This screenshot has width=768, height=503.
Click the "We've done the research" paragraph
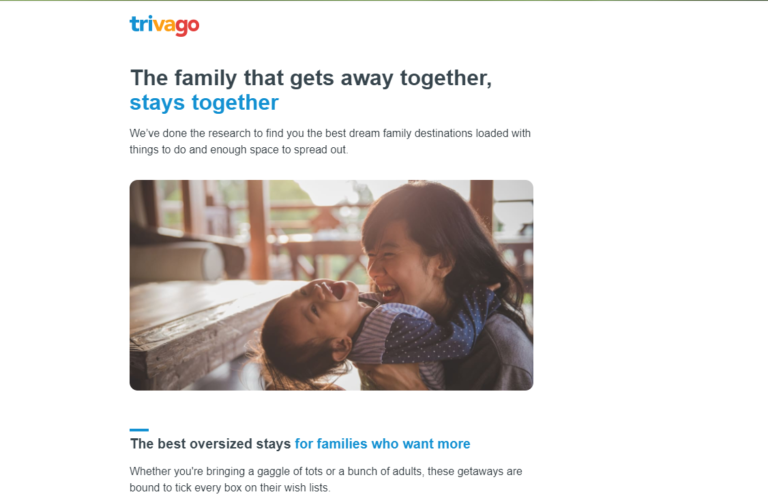[330, 142]
